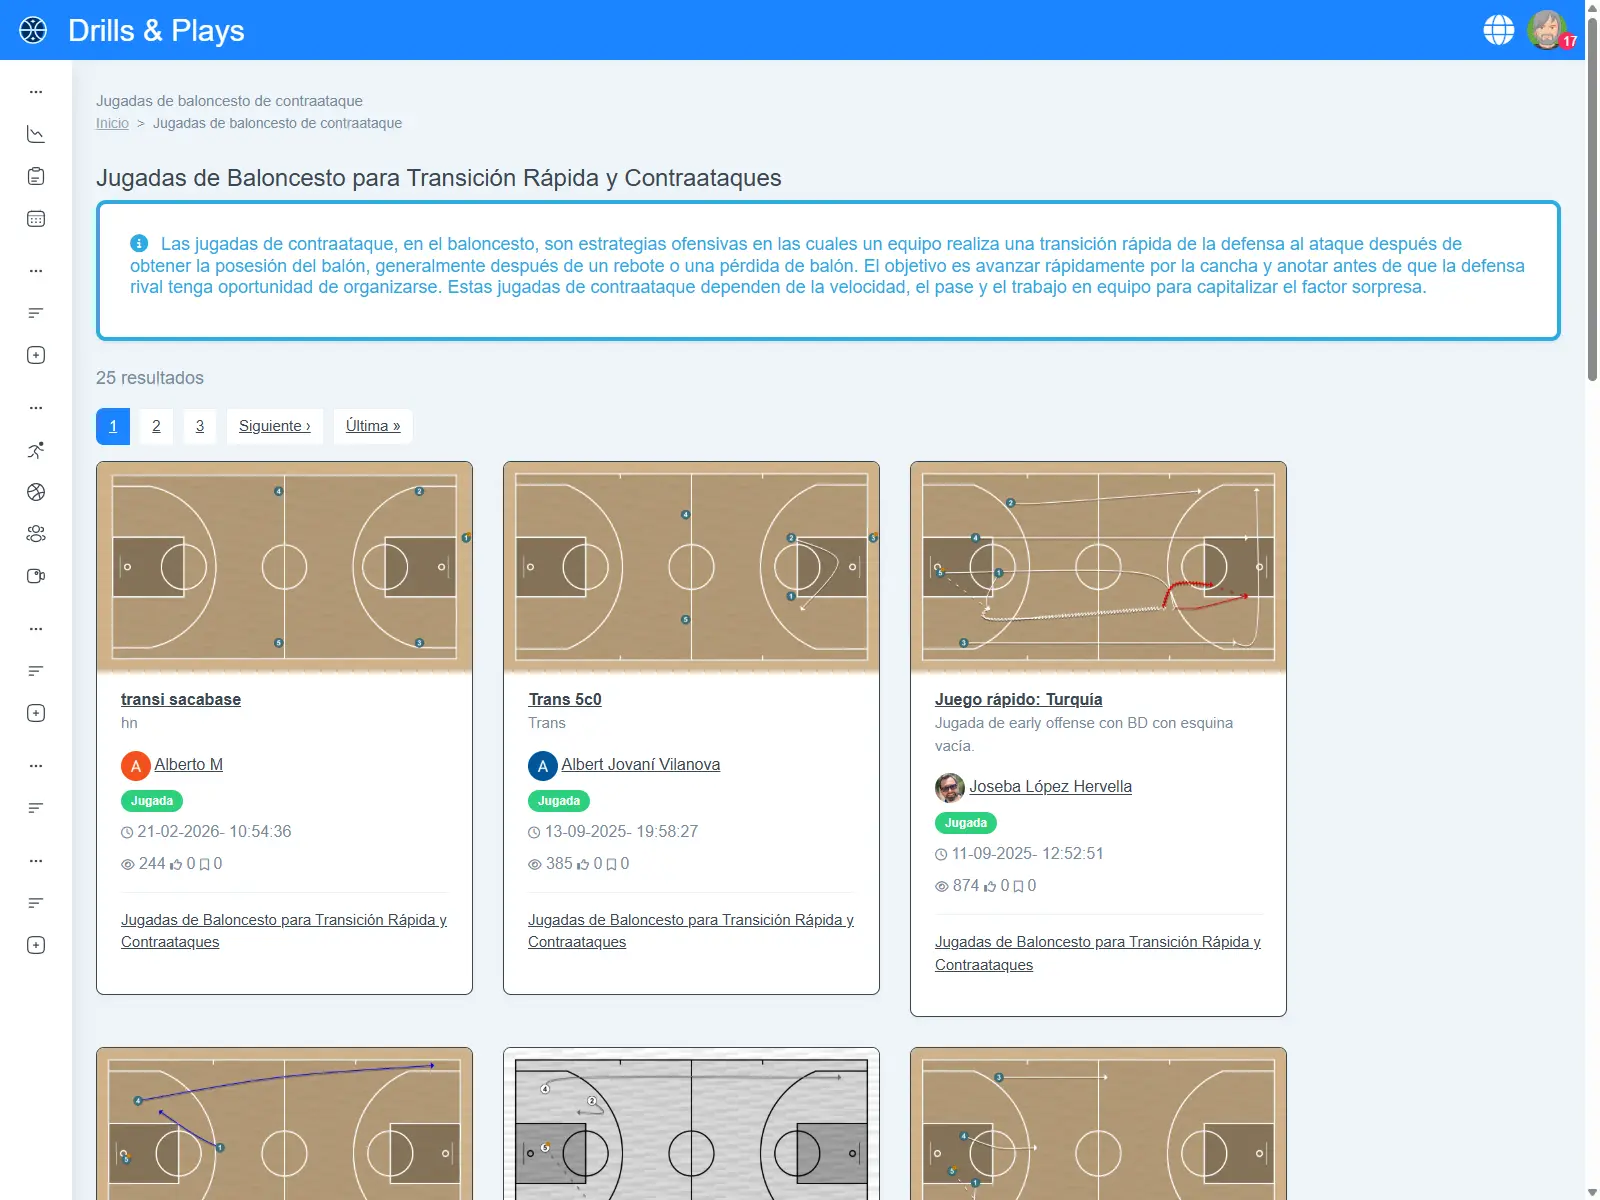Open the line chart sidebar icon
Image resolution: width=1600 pixels, height=1200 pixels.
36,134
